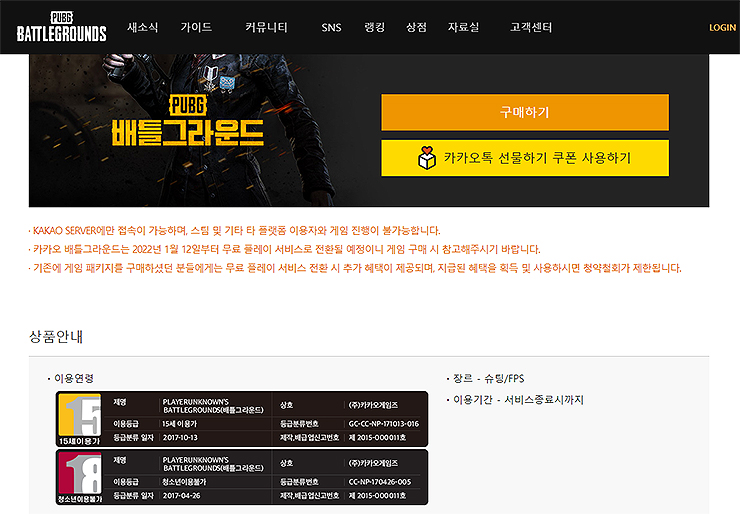Click the 카카오톡 선물하기 쿠폰 사용하기 button
740x514 pixels.
pos(525,158)
